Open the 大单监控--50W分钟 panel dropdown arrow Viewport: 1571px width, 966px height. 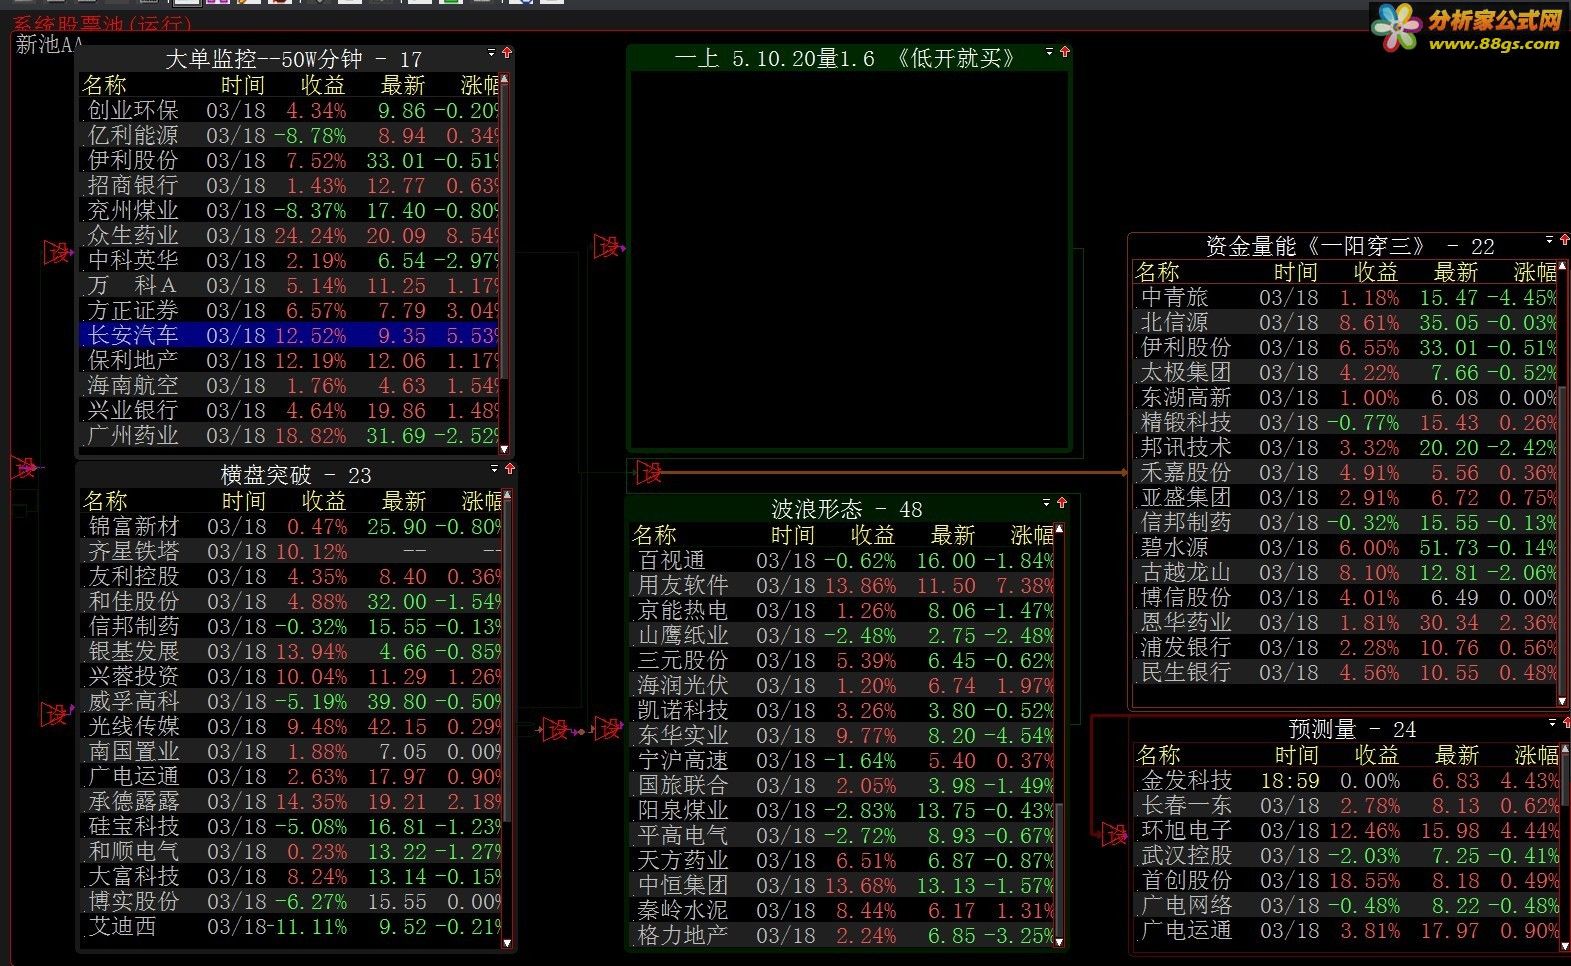pos(491,52)
